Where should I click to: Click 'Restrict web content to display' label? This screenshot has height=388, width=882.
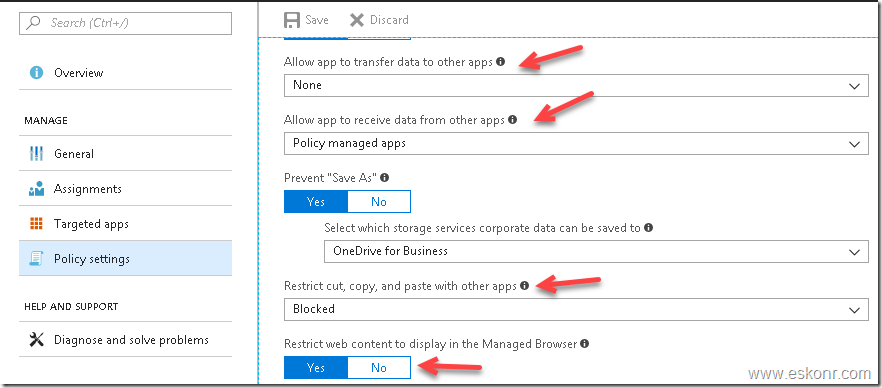tap(430, 344)
